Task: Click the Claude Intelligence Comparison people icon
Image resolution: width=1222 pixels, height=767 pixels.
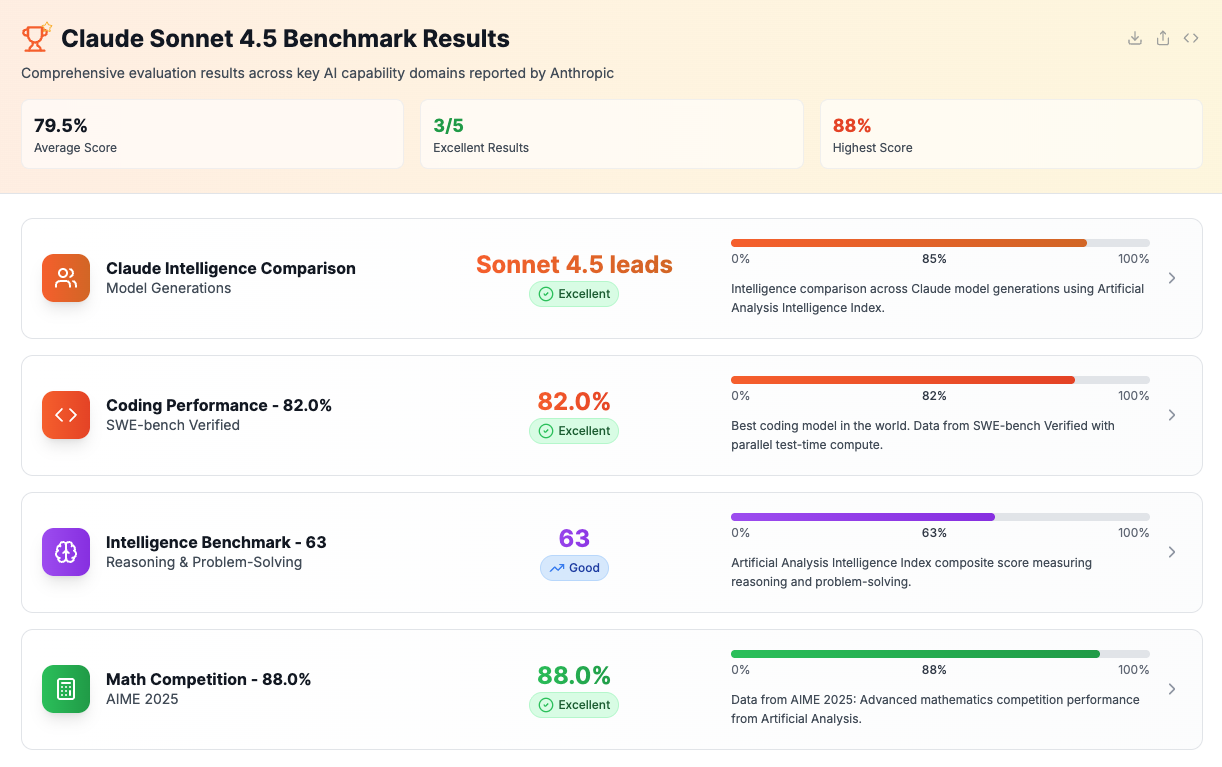Action: pos(65,278)
